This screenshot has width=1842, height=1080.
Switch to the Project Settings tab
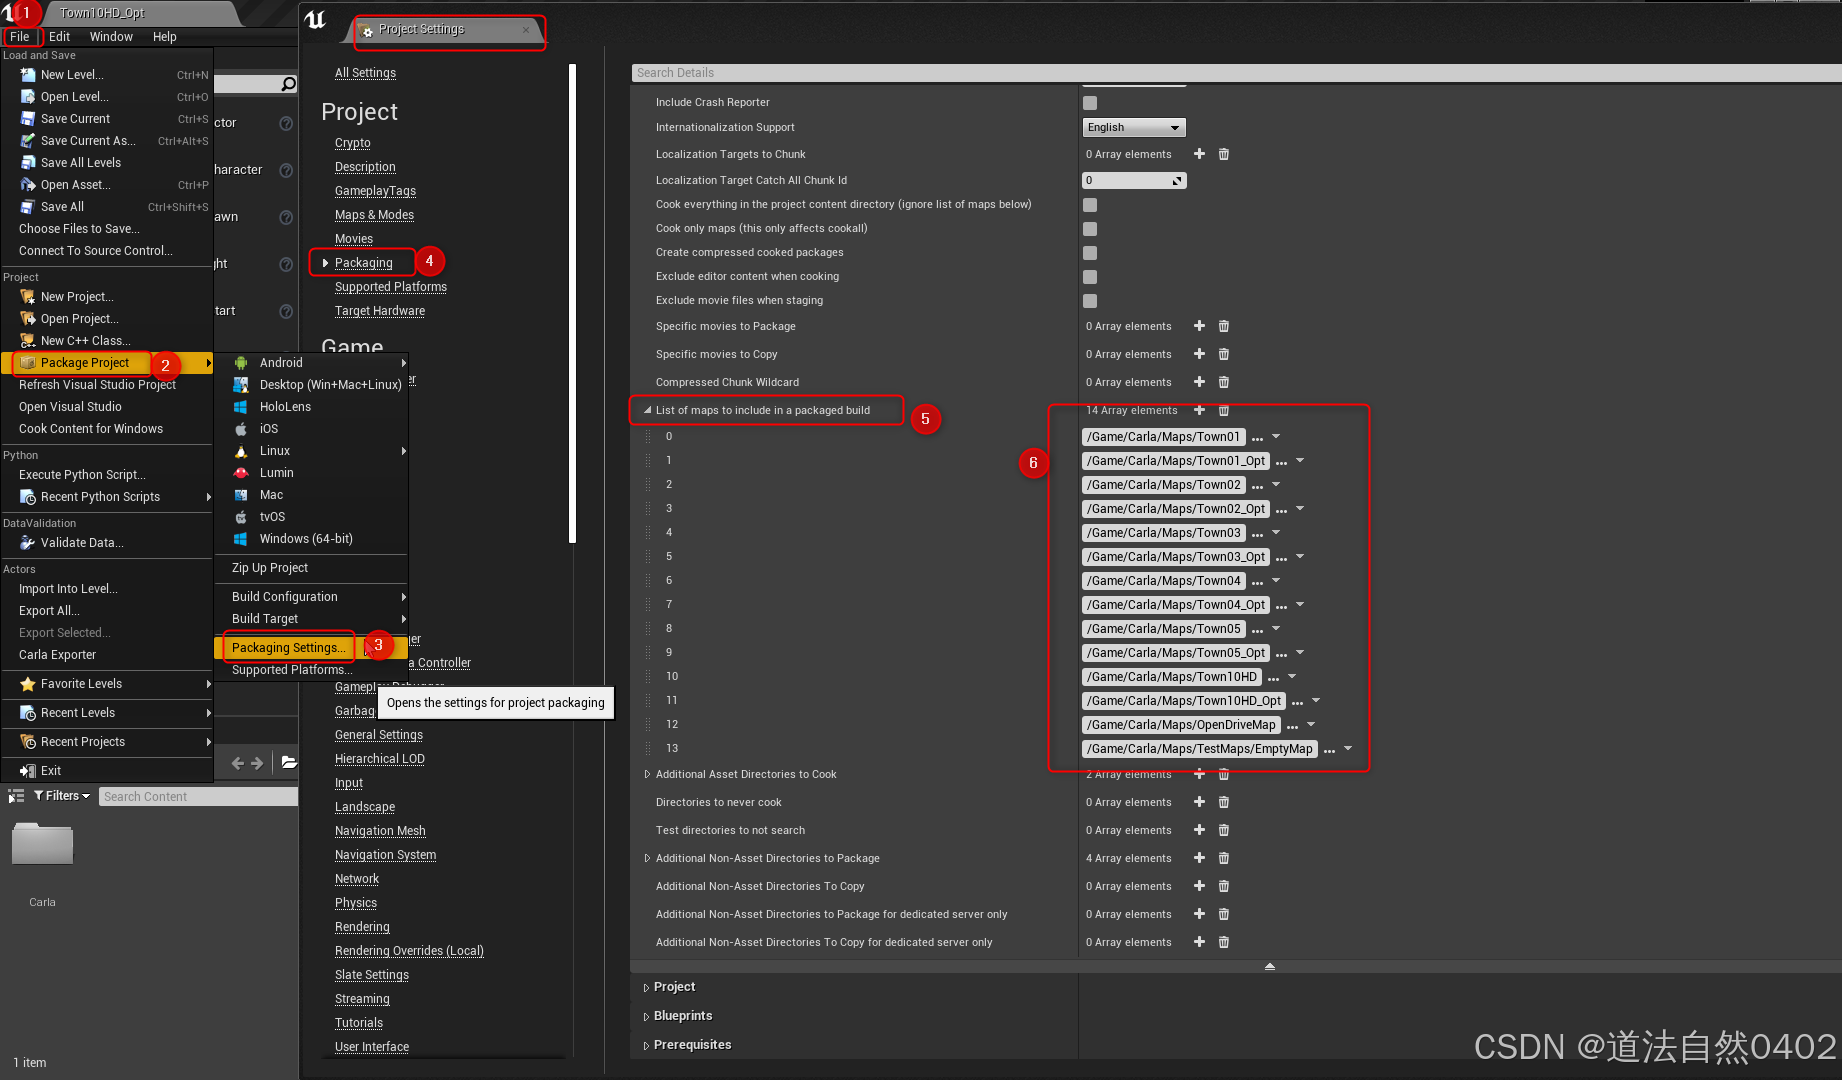(446, 30)
